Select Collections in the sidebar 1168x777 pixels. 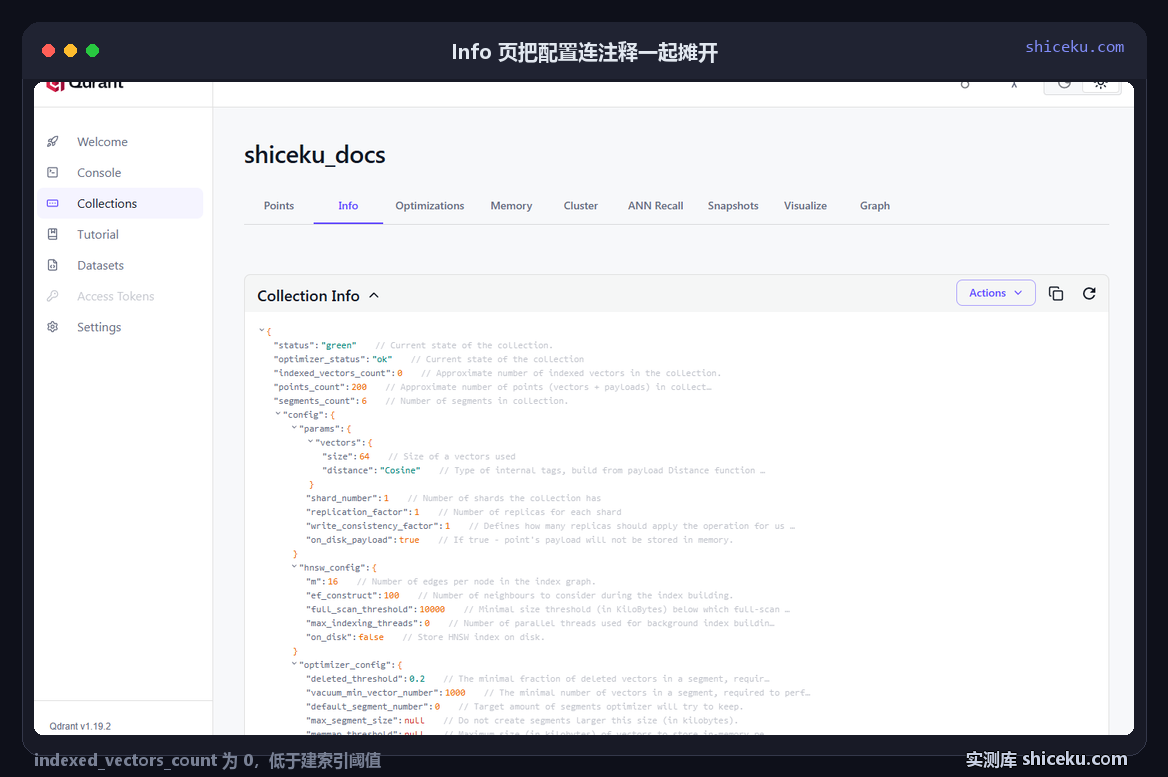click(120, 203)
